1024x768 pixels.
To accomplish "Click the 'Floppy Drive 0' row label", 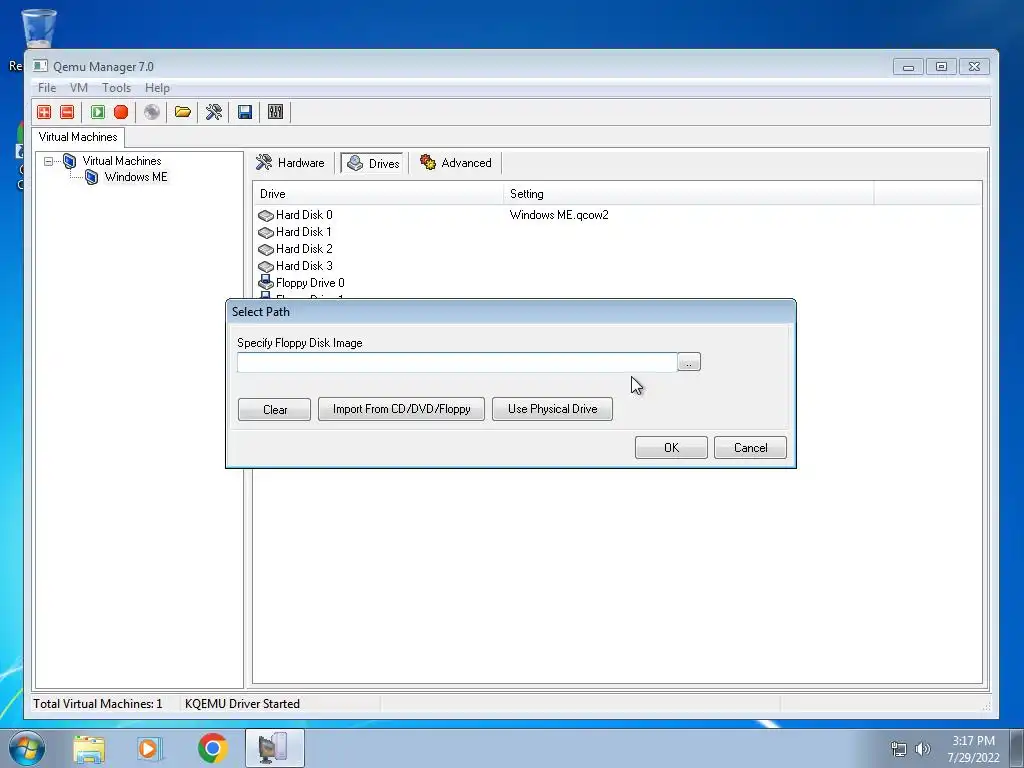I will 310,283.
